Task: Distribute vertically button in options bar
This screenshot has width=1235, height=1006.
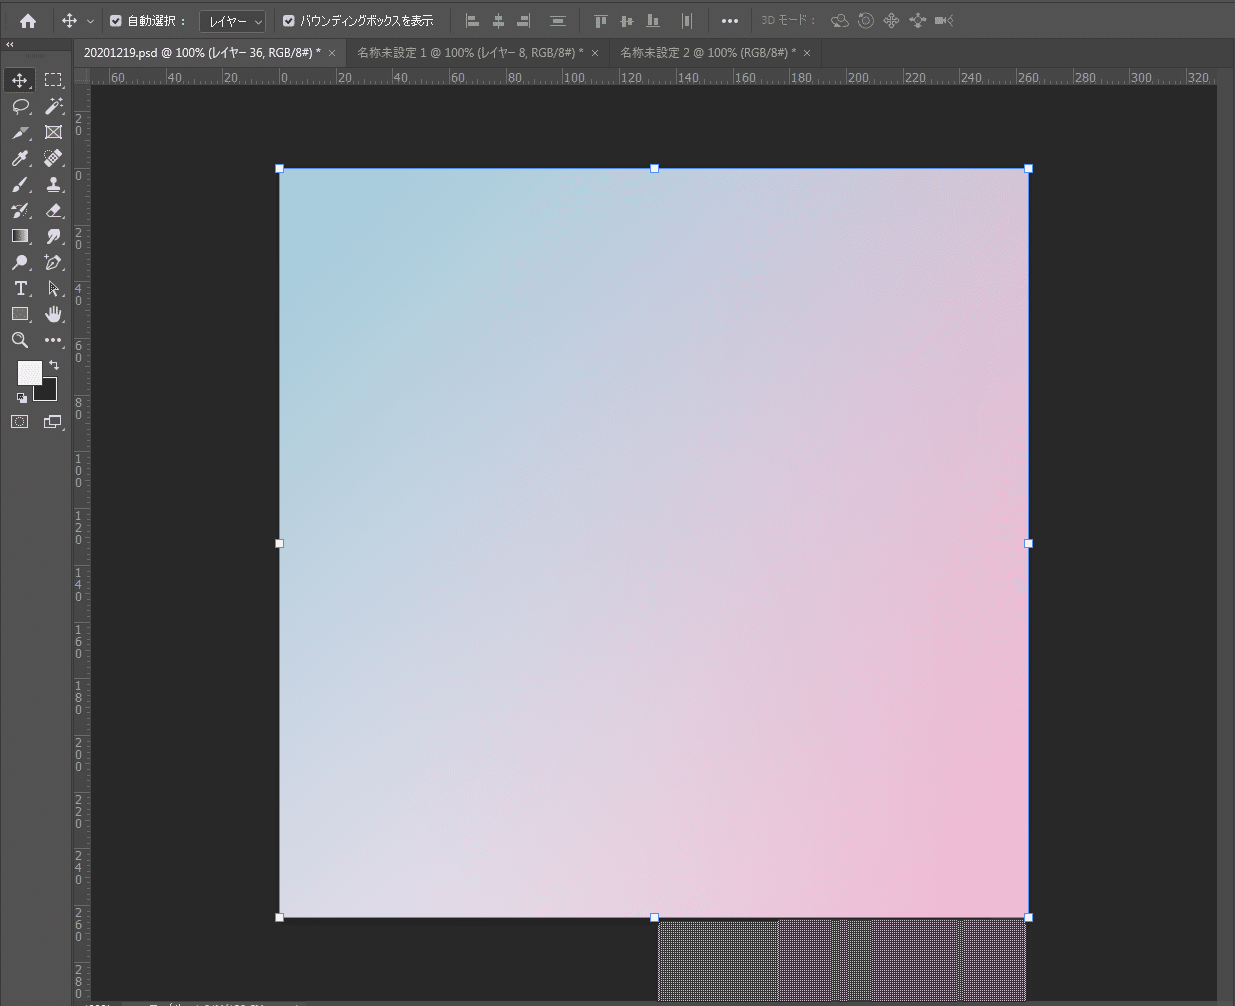Action: click(558, 21)
